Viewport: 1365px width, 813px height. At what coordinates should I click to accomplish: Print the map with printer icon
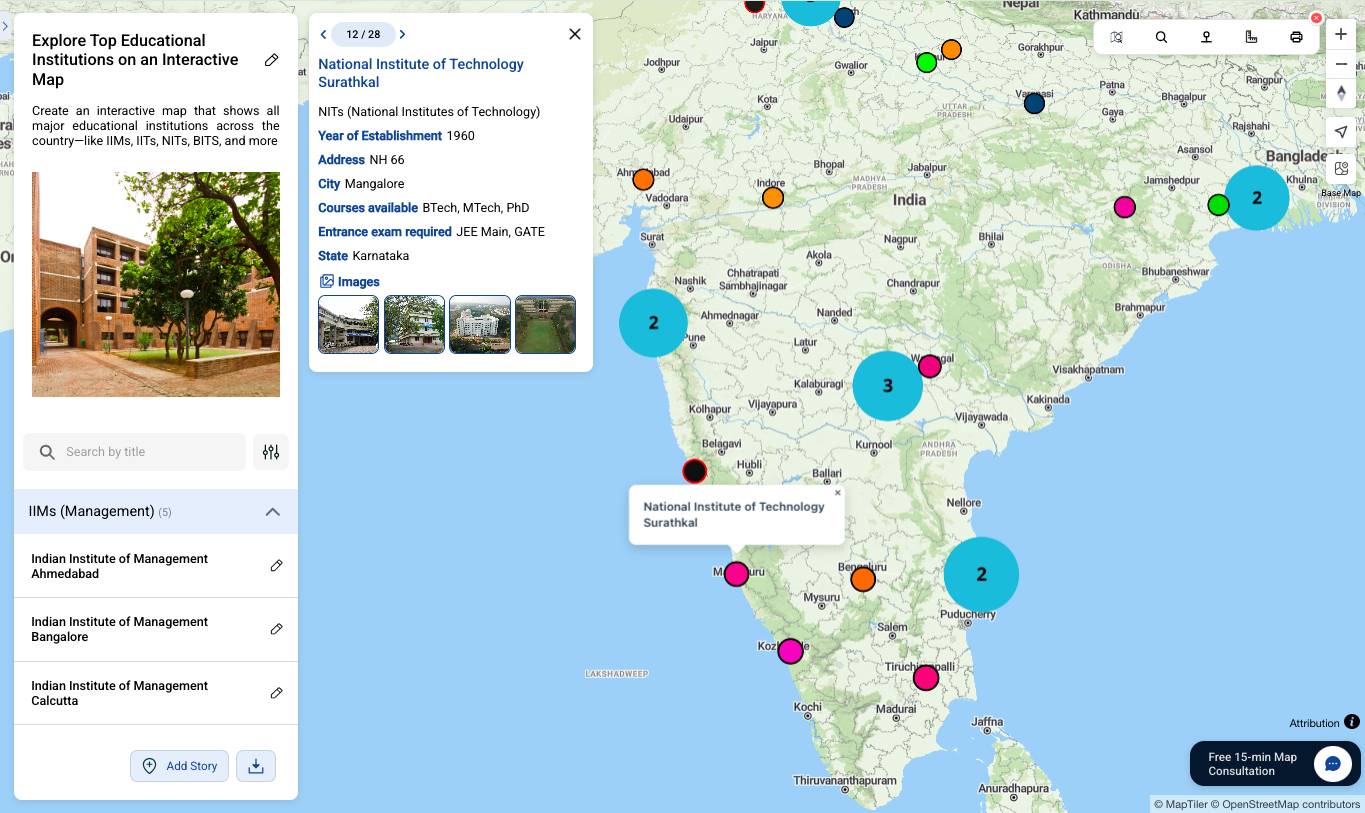pyautogui.click(x=1296, y=37)
